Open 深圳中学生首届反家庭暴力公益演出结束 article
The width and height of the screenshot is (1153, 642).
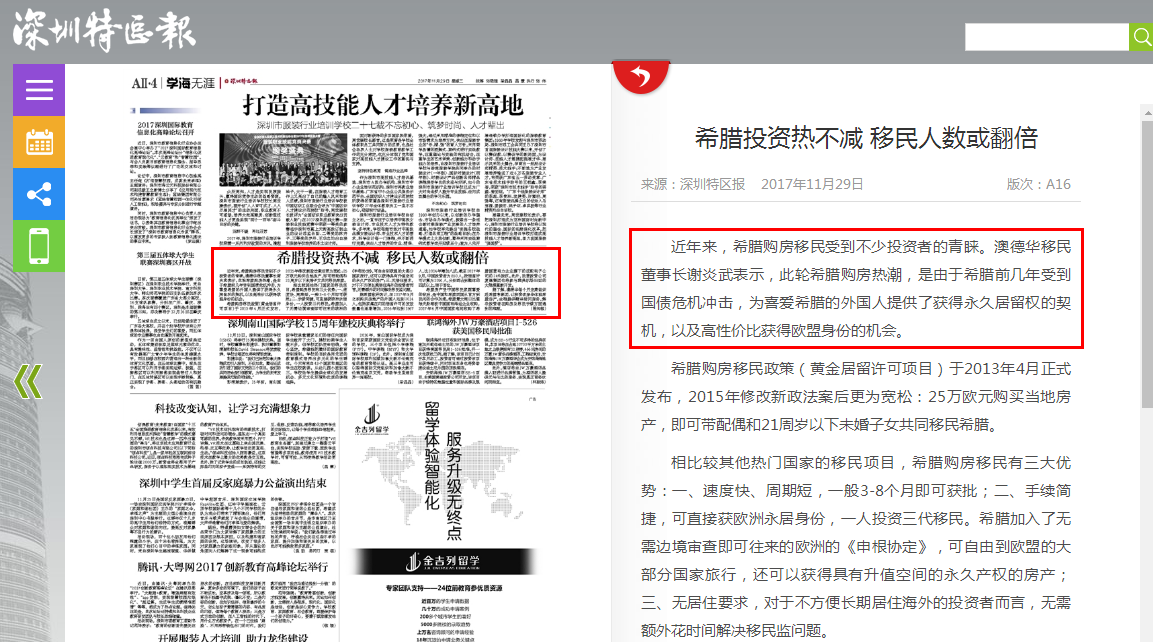coord(233,483)
